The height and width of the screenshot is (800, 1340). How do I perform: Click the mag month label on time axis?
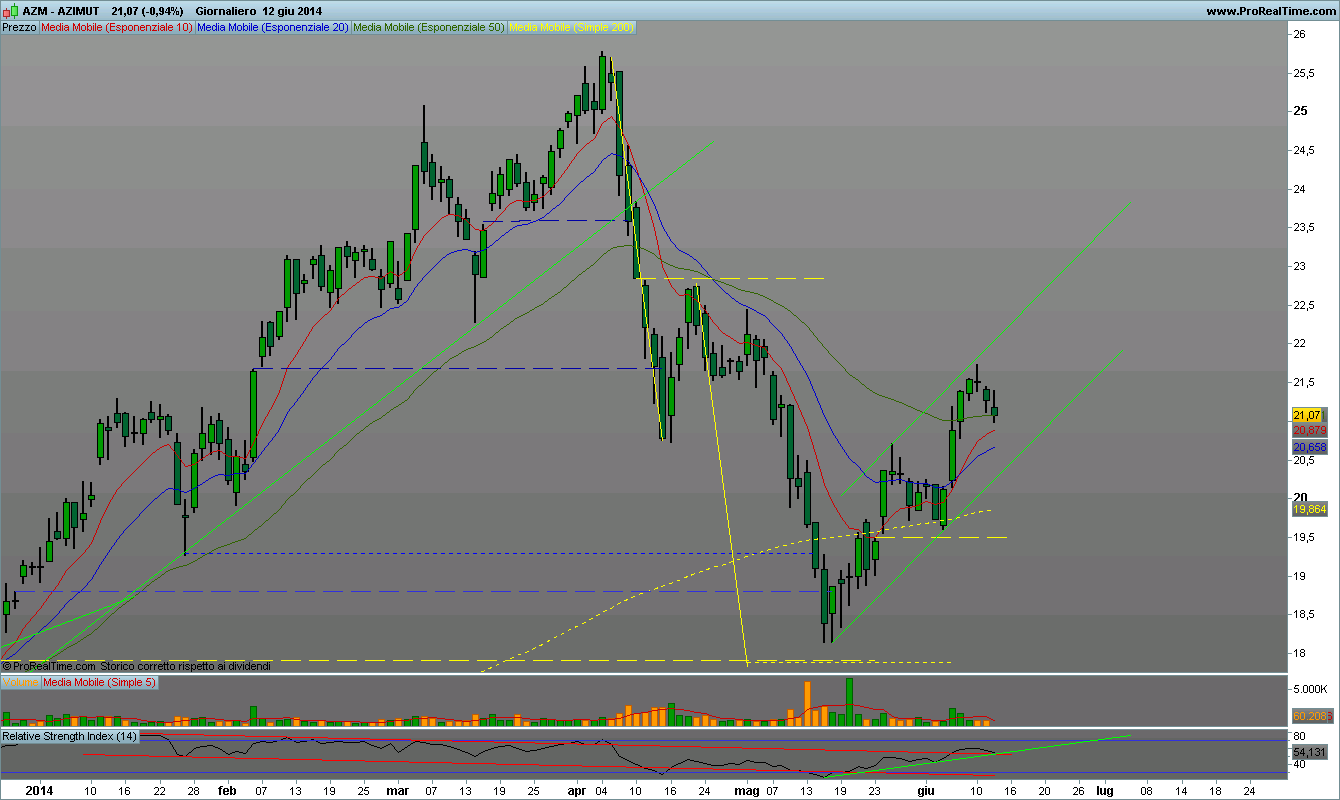749,790
